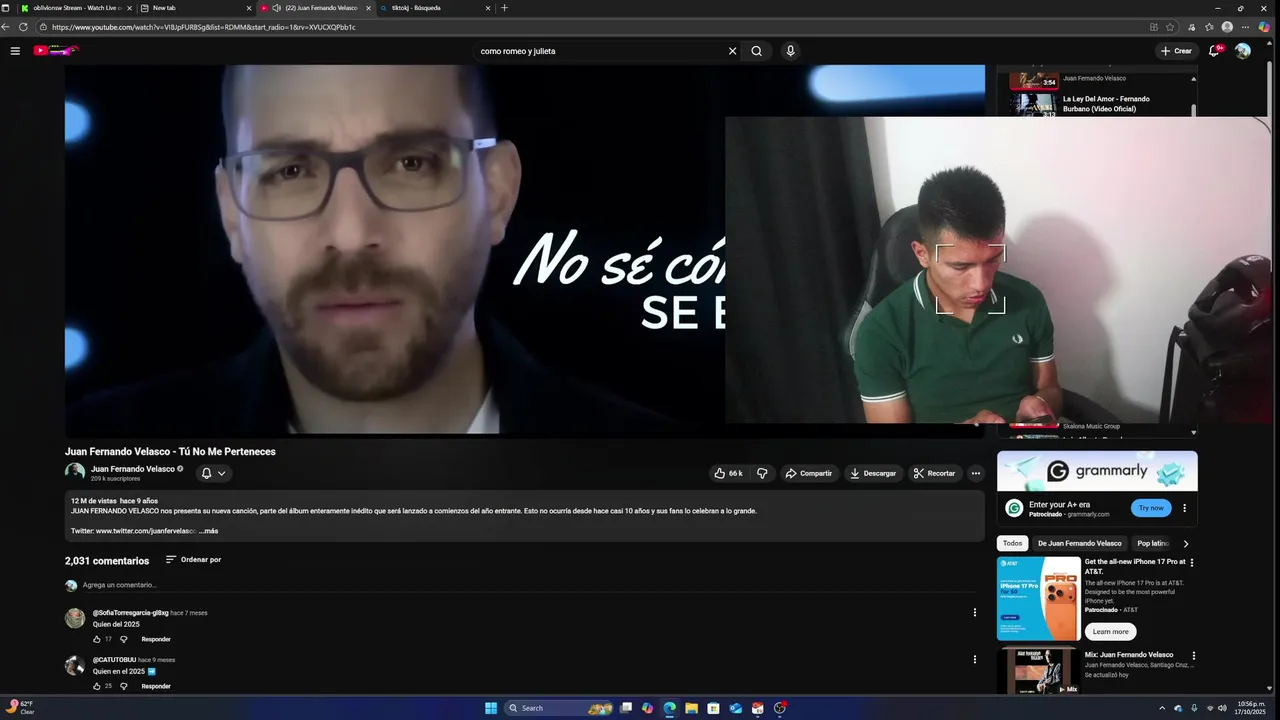Select De Juan Fernando Velasco chip
The image size is (1280, 720).
[1079, 544]
